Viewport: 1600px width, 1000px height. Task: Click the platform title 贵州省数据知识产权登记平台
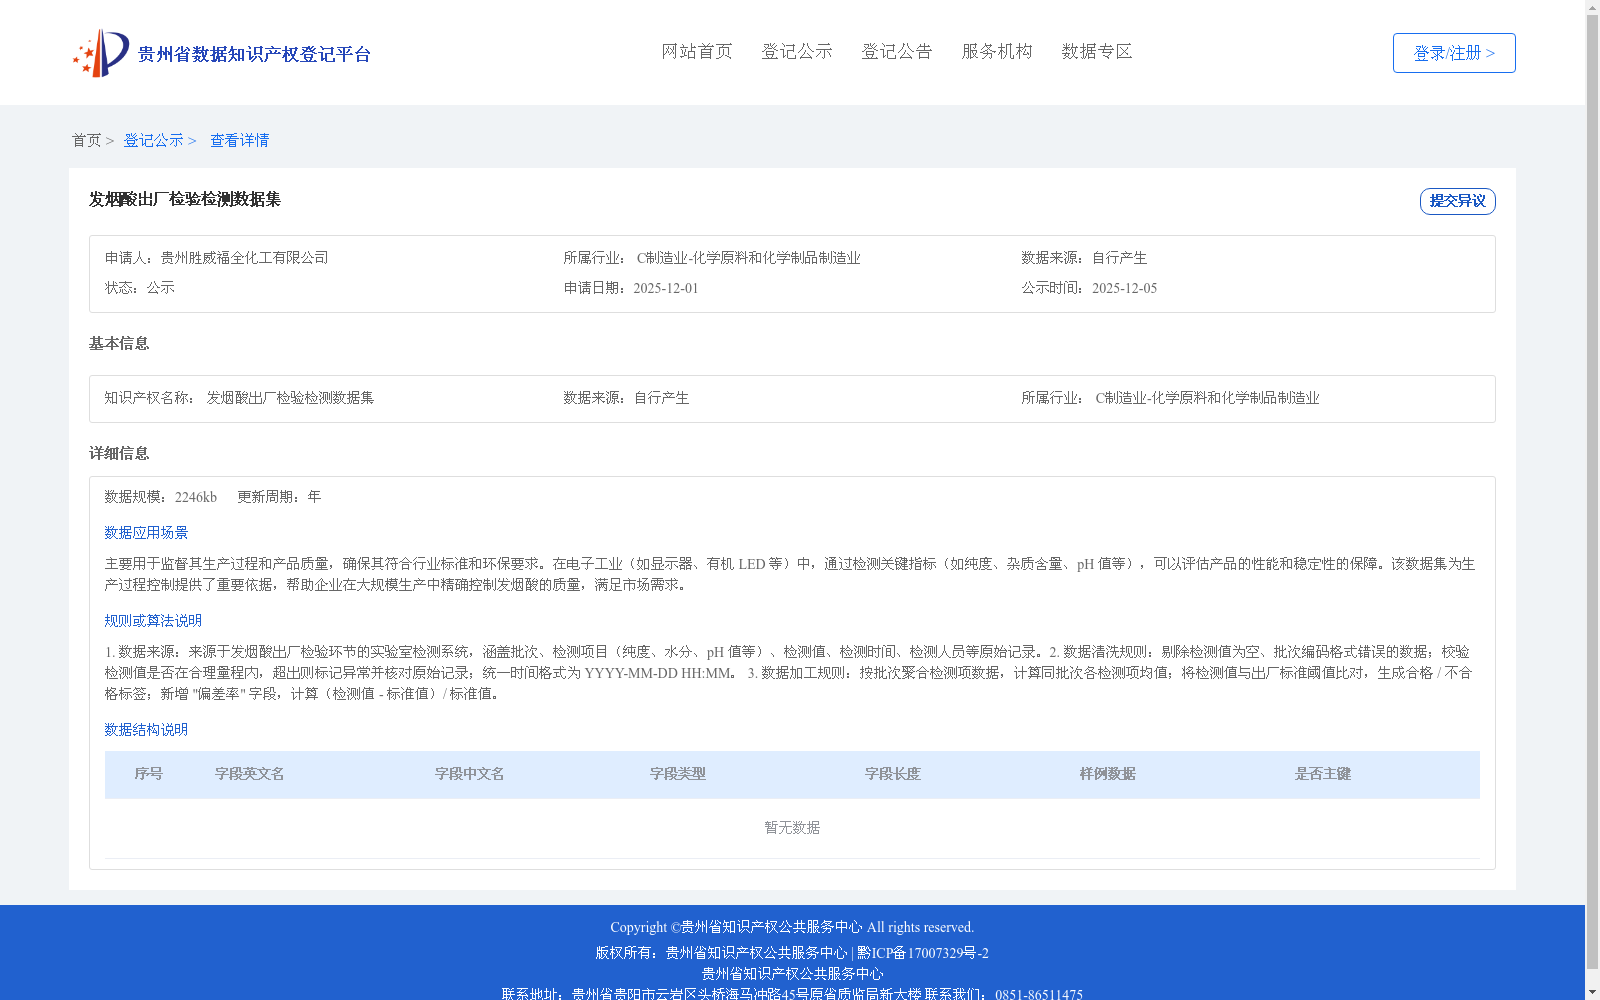point(254,54)
